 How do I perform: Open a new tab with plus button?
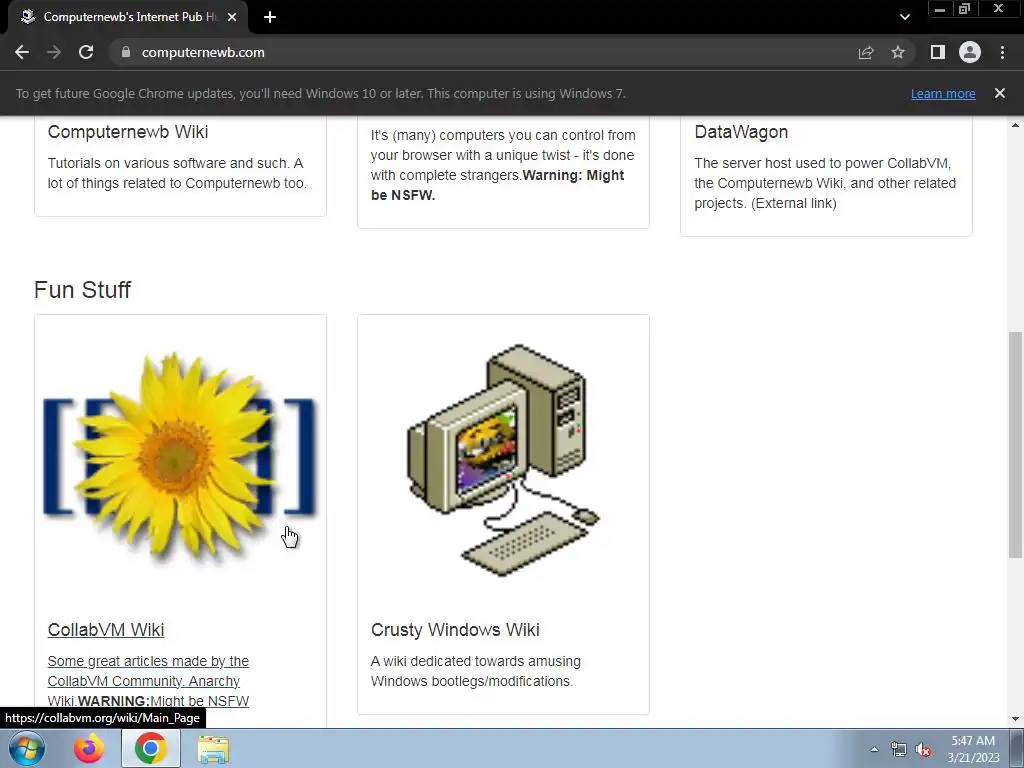270,17
